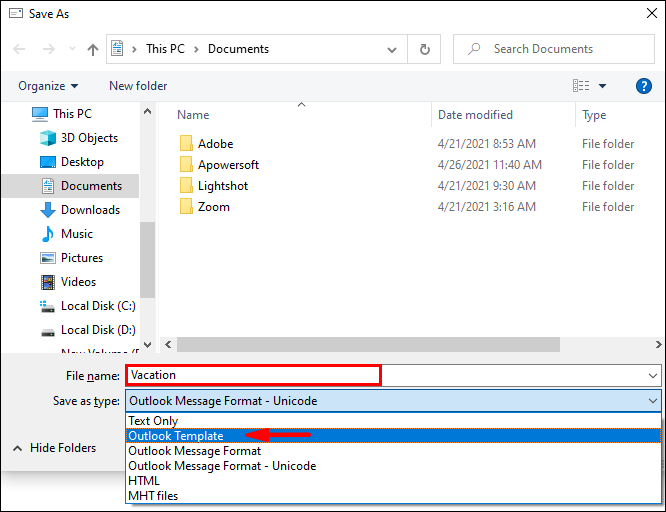The height and width of the screenshot is (512, 666).
Task: Click the Up one level arrow
Action: pyautogui.click(x=93, y=49)
